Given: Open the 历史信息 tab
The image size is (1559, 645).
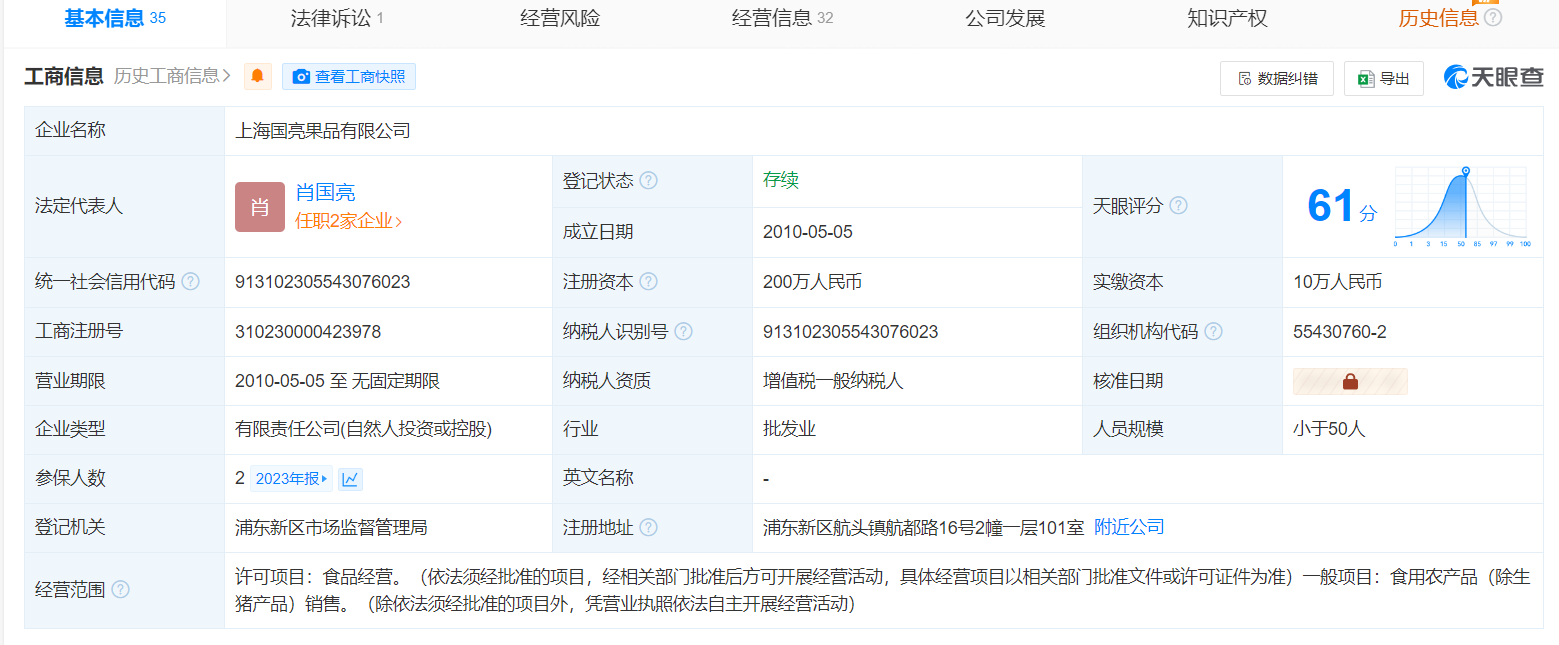Looking at the screenshot, I should tap(1438, 18).
